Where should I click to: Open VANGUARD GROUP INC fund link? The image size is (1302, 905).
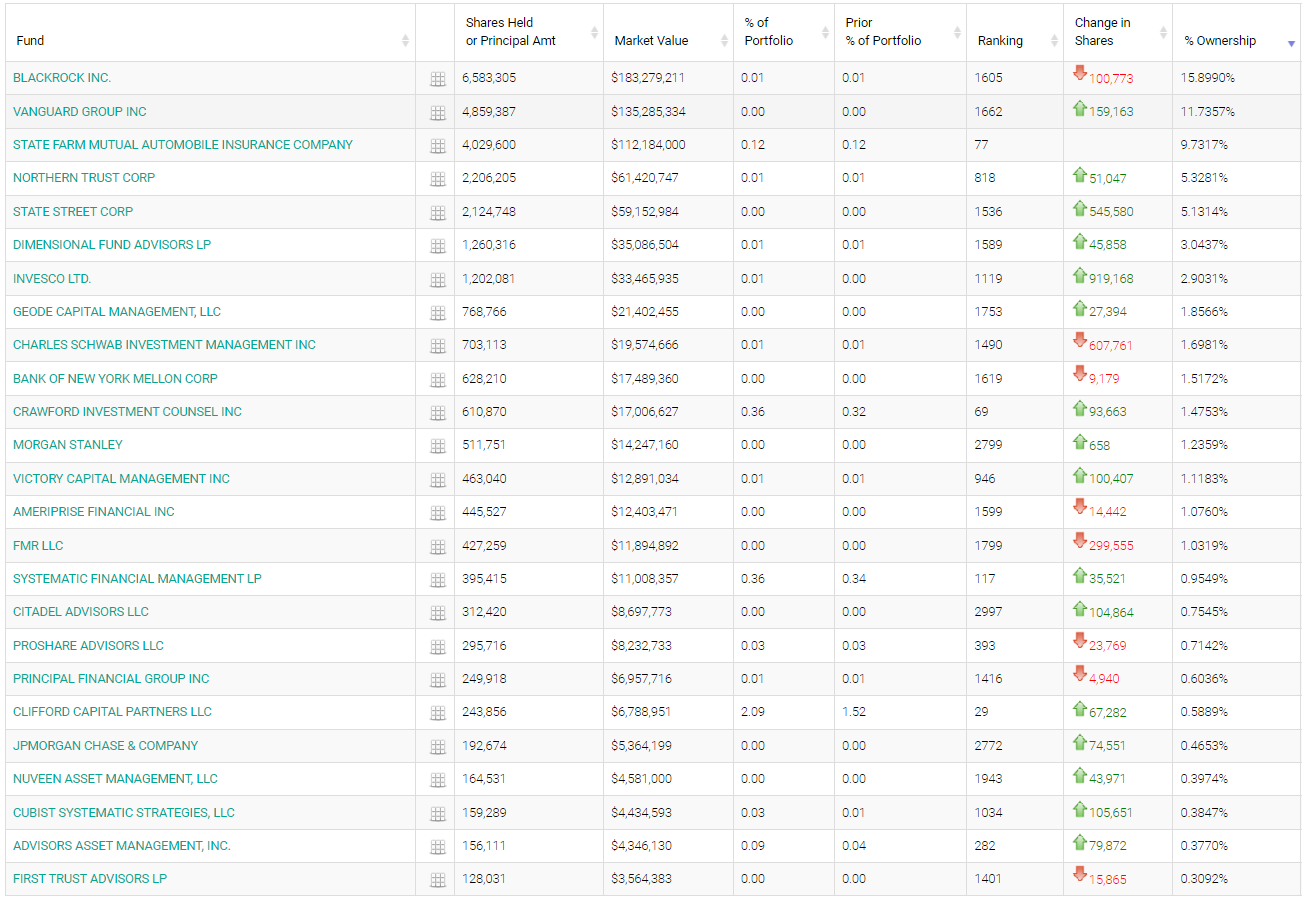80,111
